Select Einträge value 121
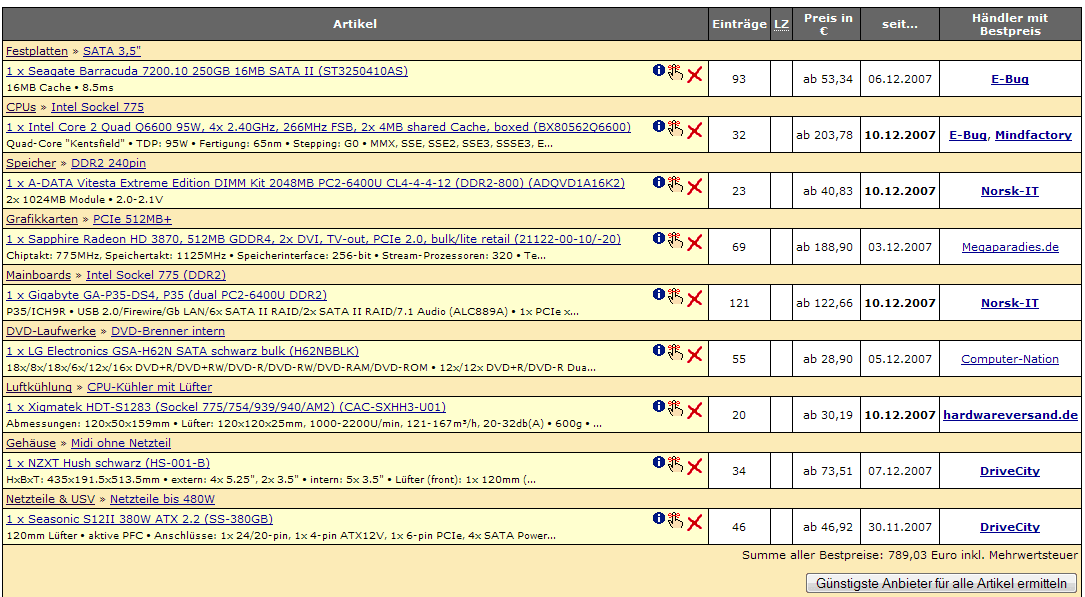This screenshot has width=1085, height=597. pyautogui.click(x=739, y=303)
